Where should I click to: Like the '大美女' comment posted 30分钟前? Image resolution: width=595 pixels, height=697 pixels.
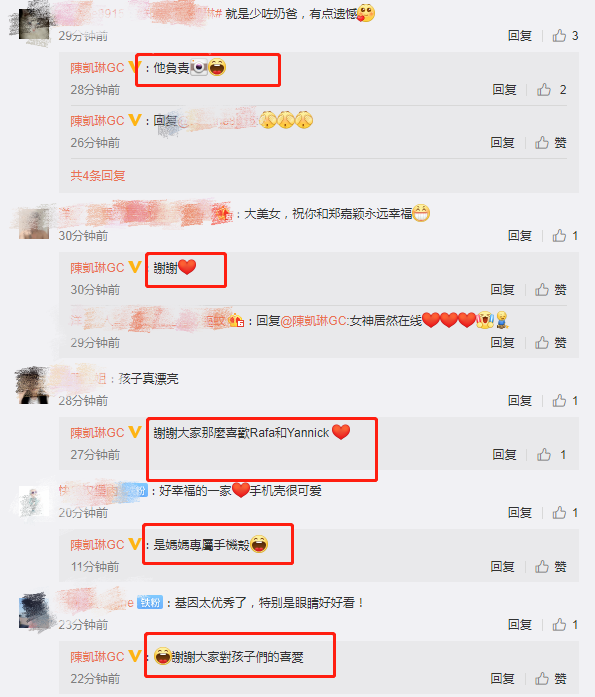point(565,236)
